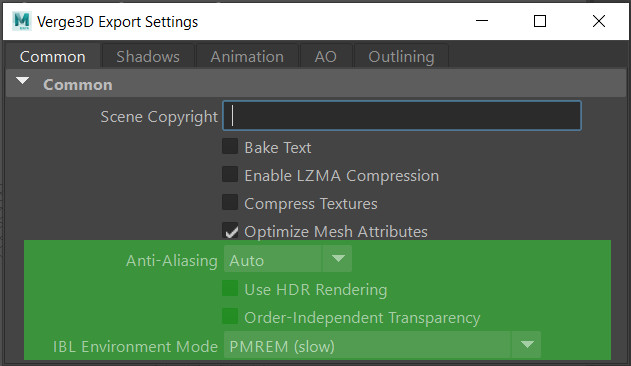This screenshot has height=366, width=631.
Task: Click the Maya application icon in title bar
Action: [x=21, y=21]
